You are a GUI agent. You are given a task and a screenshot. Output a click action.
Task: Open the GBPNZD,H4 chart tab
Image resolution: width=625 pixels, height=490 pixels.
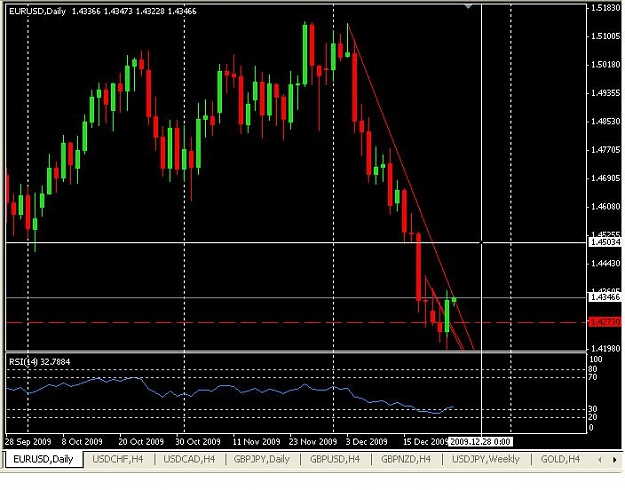pos(406,459)
